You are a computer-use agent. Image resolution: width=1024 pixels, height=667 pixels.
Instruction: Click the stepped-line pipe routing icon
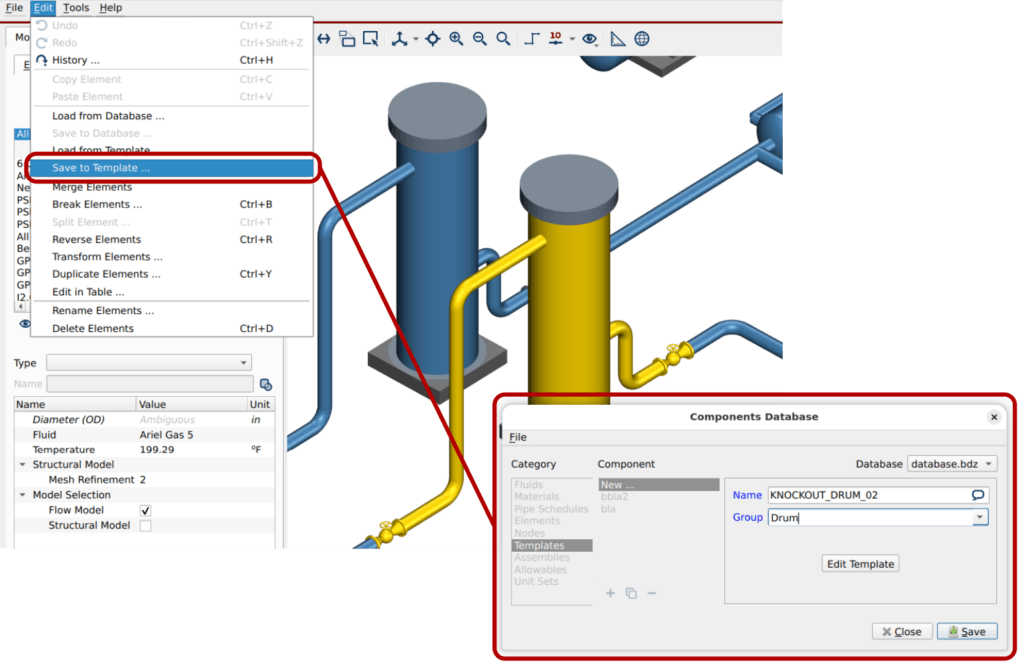(x=532, y=39)
